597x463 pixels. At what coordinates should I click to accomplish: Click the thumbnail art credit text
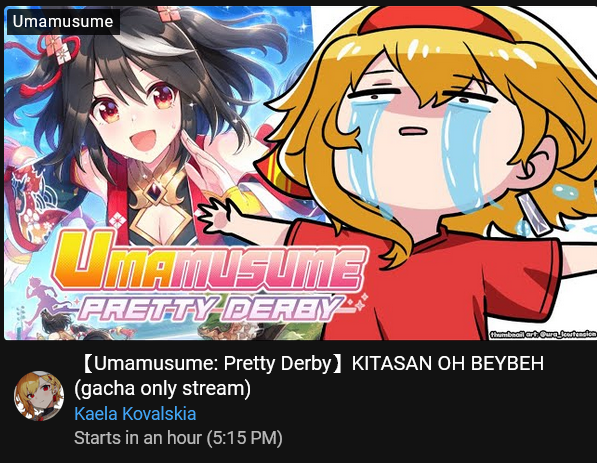click(x=543, y=334)
